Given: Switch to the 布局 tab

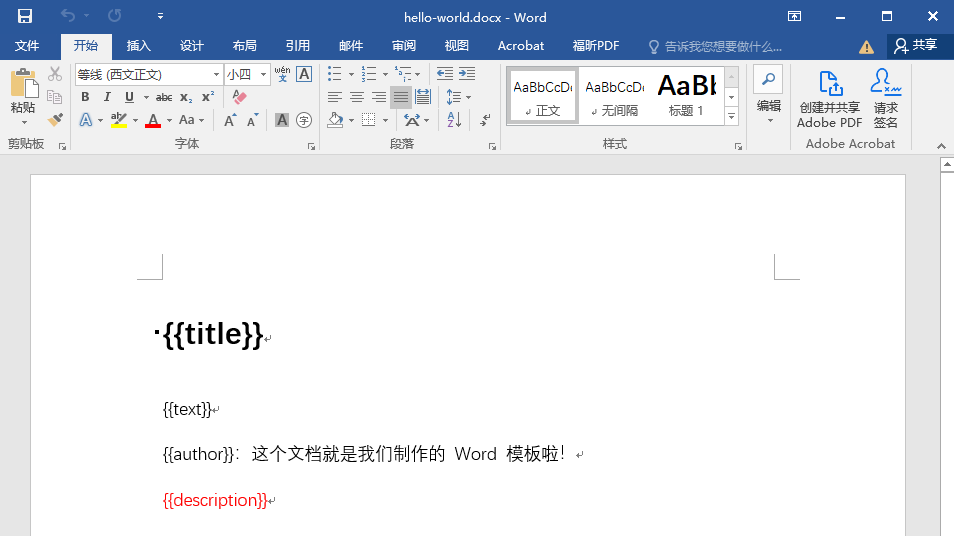Looking at the screenshot, I should coord(245,46).
